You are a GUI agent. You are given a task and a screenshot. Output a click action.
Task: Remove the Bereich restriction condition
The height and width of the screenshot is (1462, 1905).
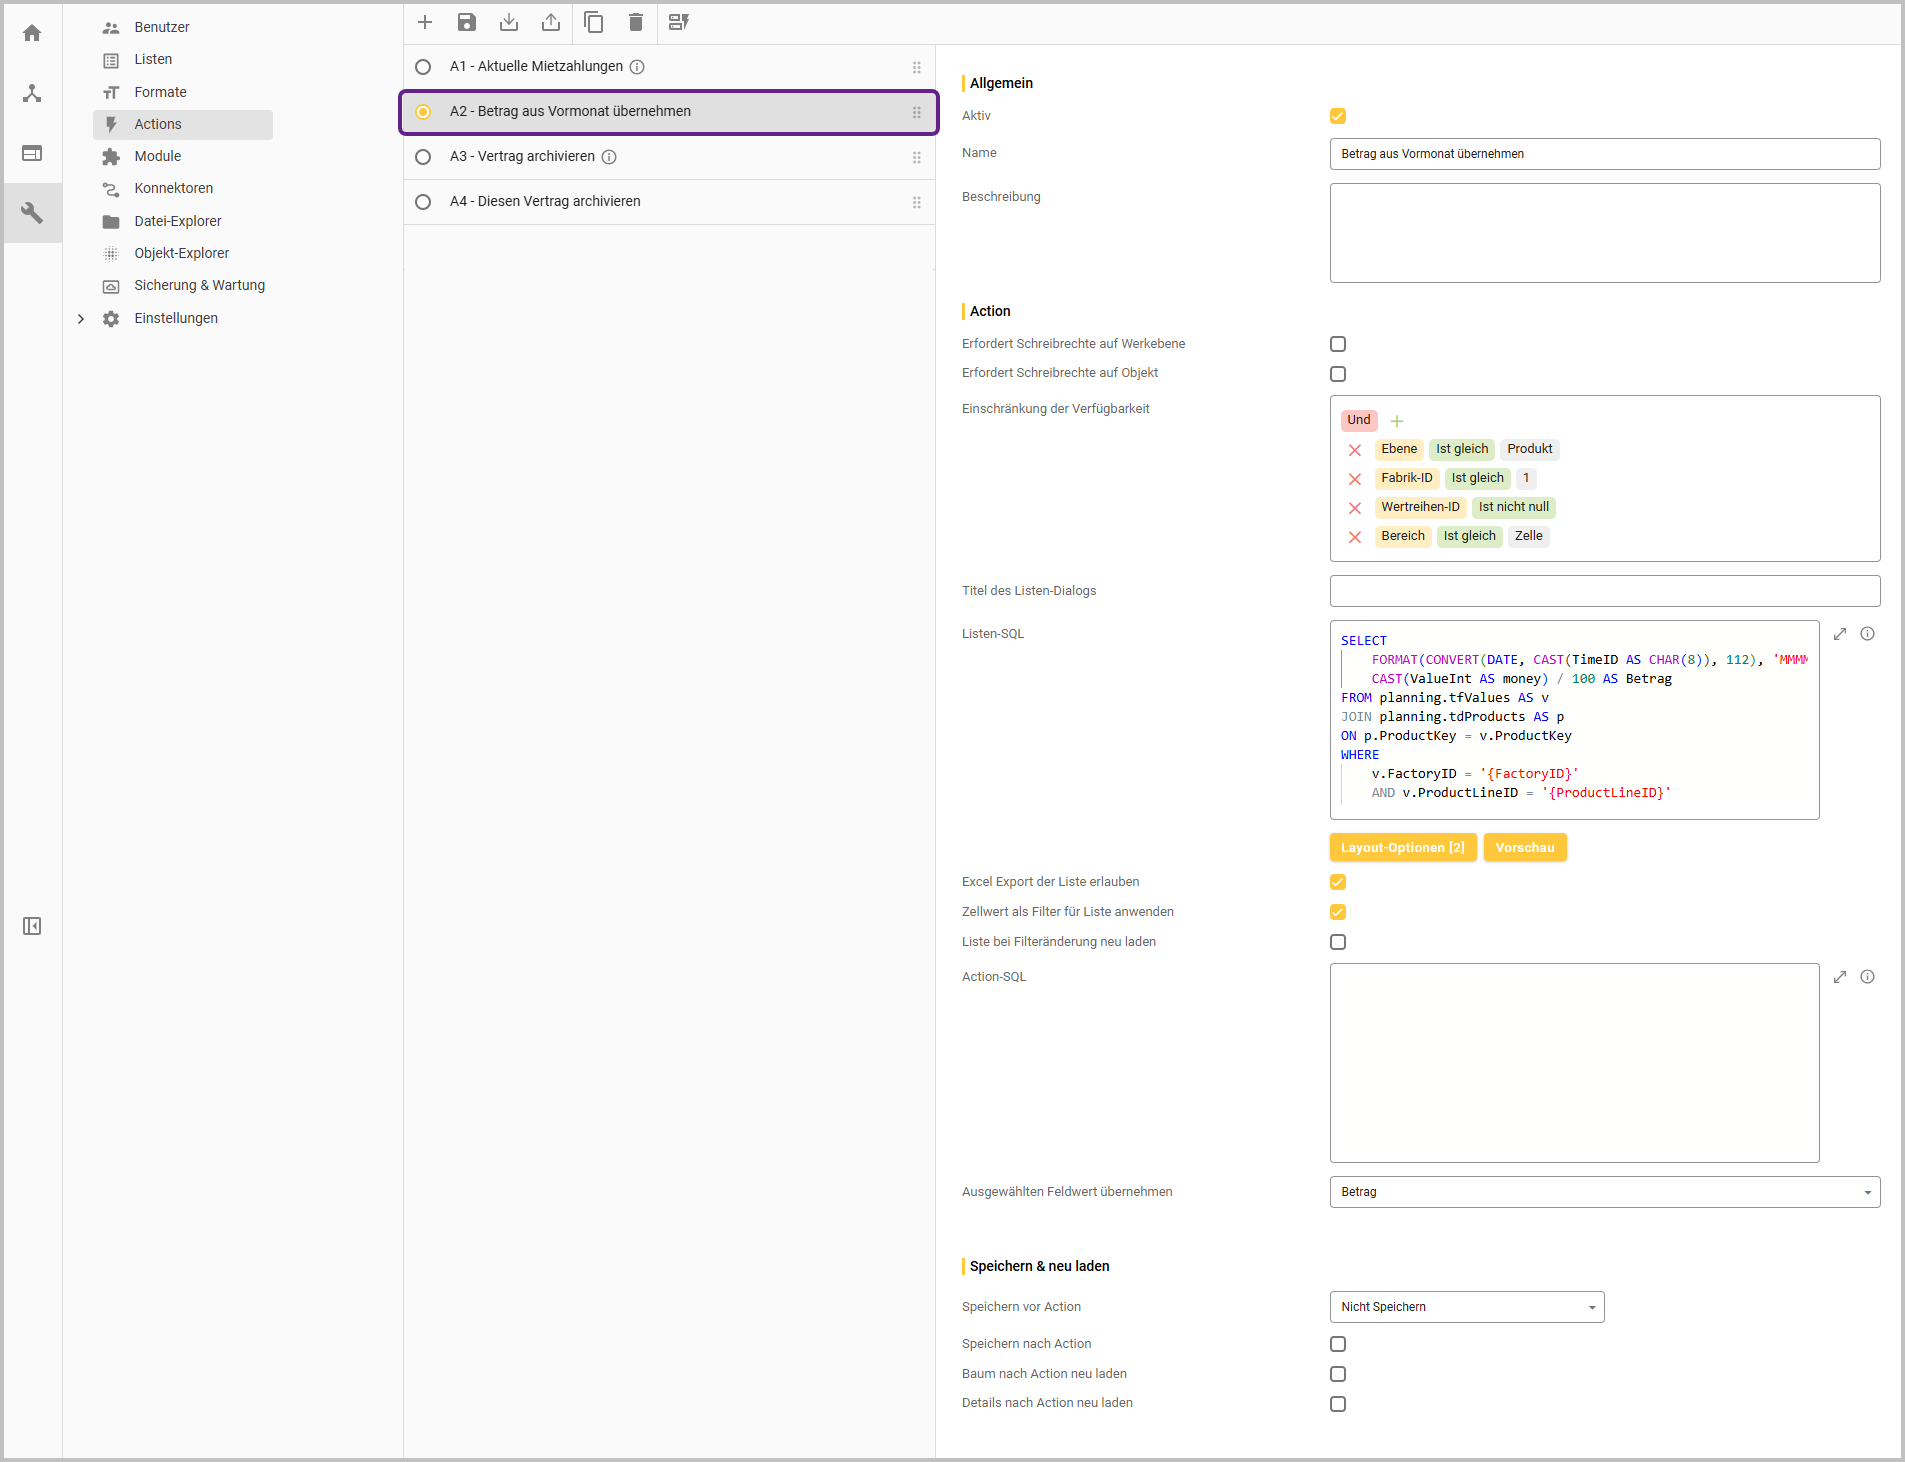(1355, 537)
